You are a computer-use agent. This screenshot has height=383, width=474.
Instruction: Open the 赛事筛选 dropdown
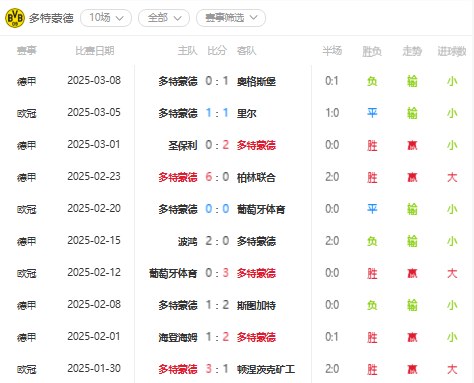[x=231, y=18]
